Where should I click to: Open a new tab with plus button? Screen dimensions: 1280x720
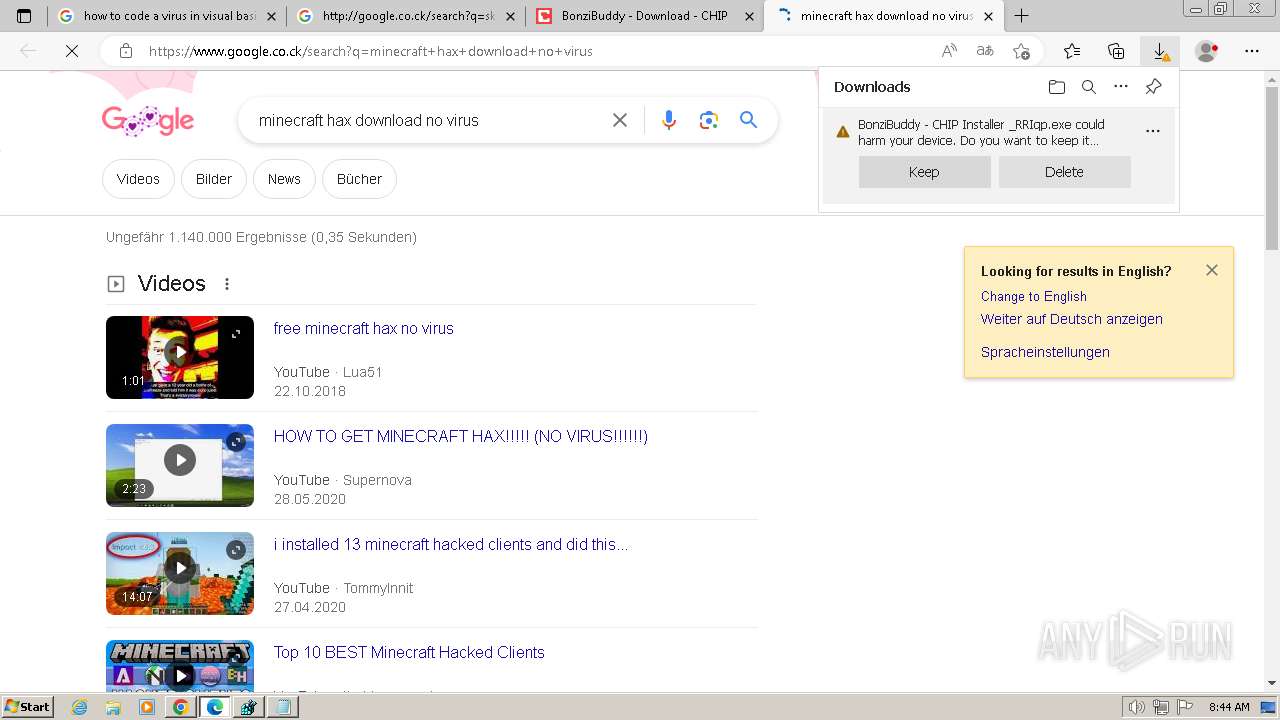coord(1021,16)
